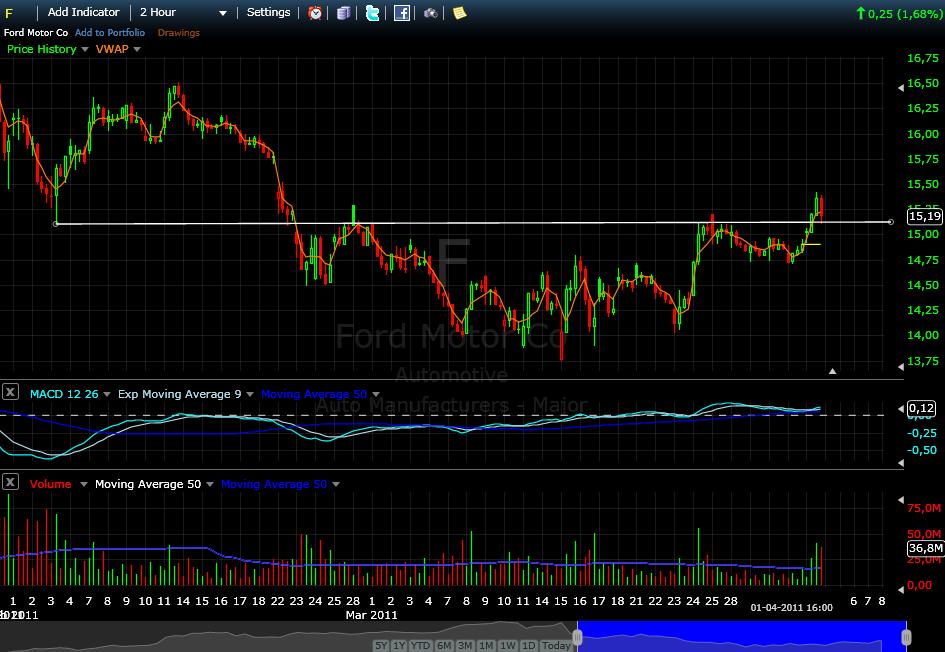Click the blue selected range in navigator
This screenshot has height=652, width=945.
[741, 636]
